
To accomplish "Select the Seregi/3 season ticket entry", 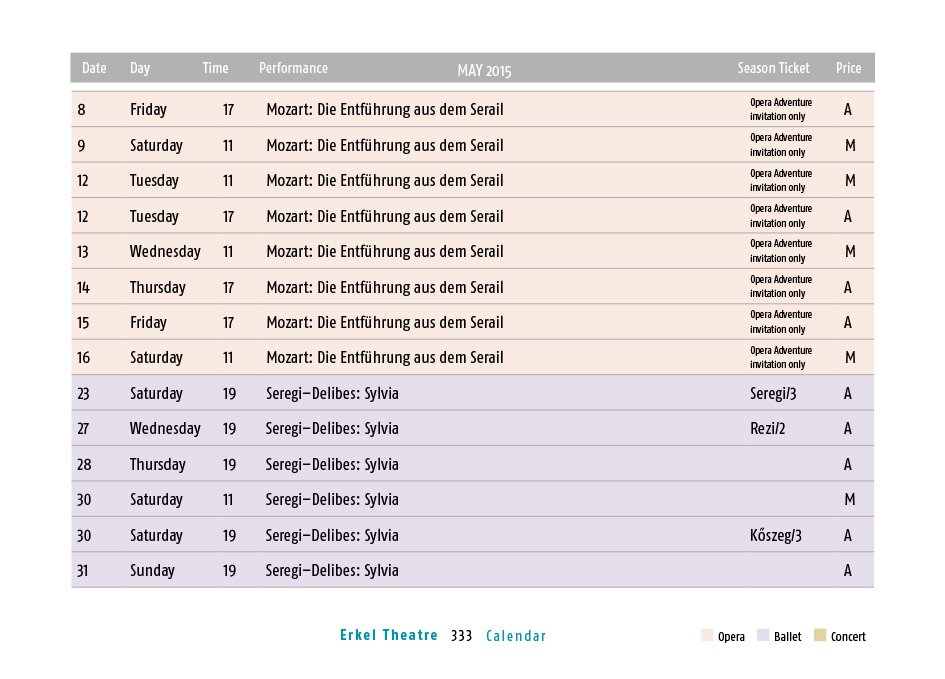I will tap(773, 394).
